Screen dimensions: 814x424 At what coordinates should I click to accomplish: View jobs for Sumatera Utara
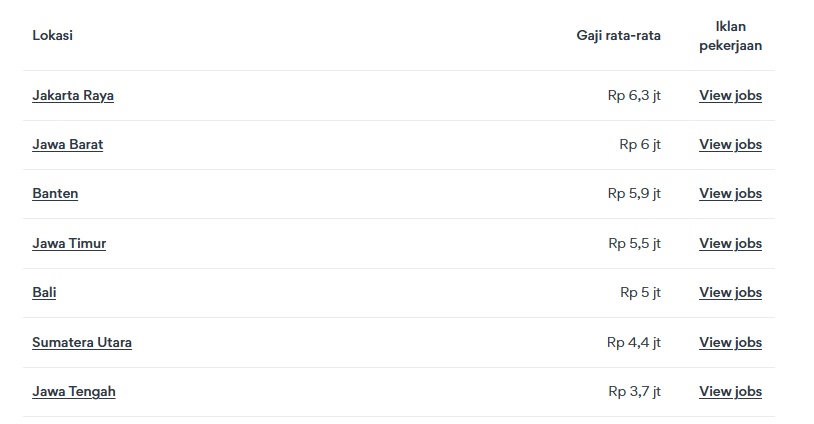click(730, 343)
